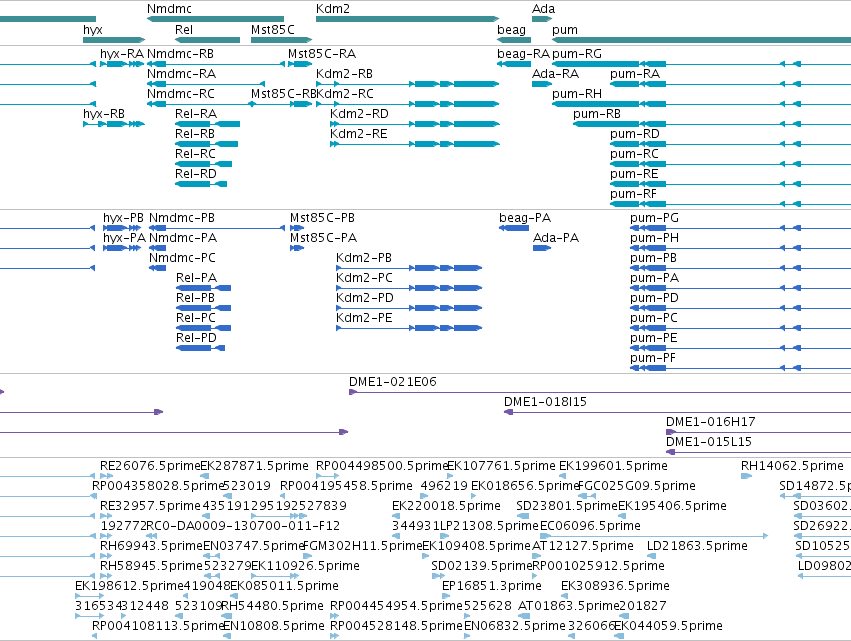Image resolution: width=851 pixels, height=641 pixels.
Task: Select protein beag-PA
Action: click(x=525, y=218)
